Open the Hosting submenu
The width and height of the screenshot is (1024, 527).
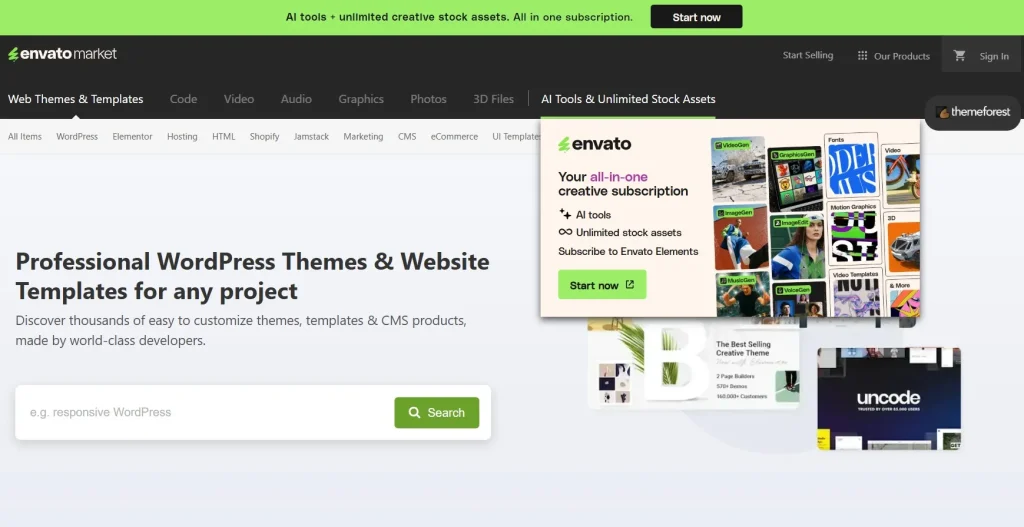[x=182, y=136]
